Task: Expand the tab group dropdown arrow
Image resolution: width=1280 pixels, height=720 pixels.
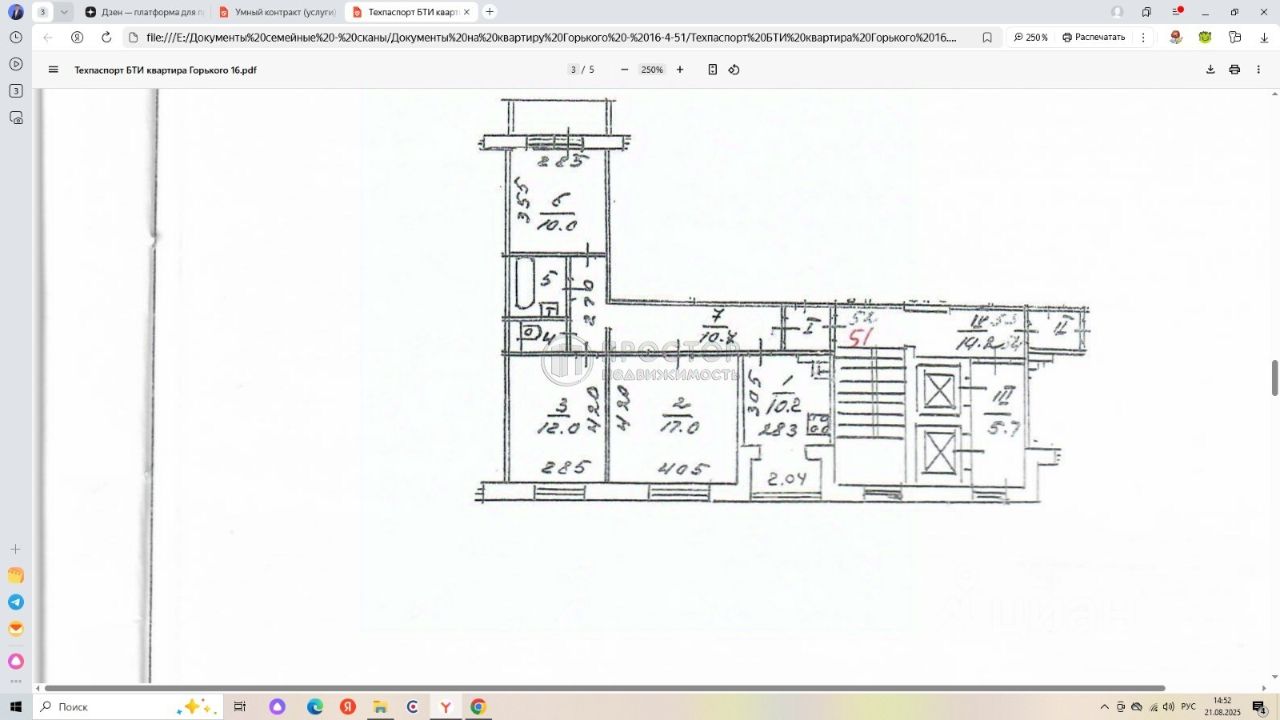Action: (x=64, y=12)
